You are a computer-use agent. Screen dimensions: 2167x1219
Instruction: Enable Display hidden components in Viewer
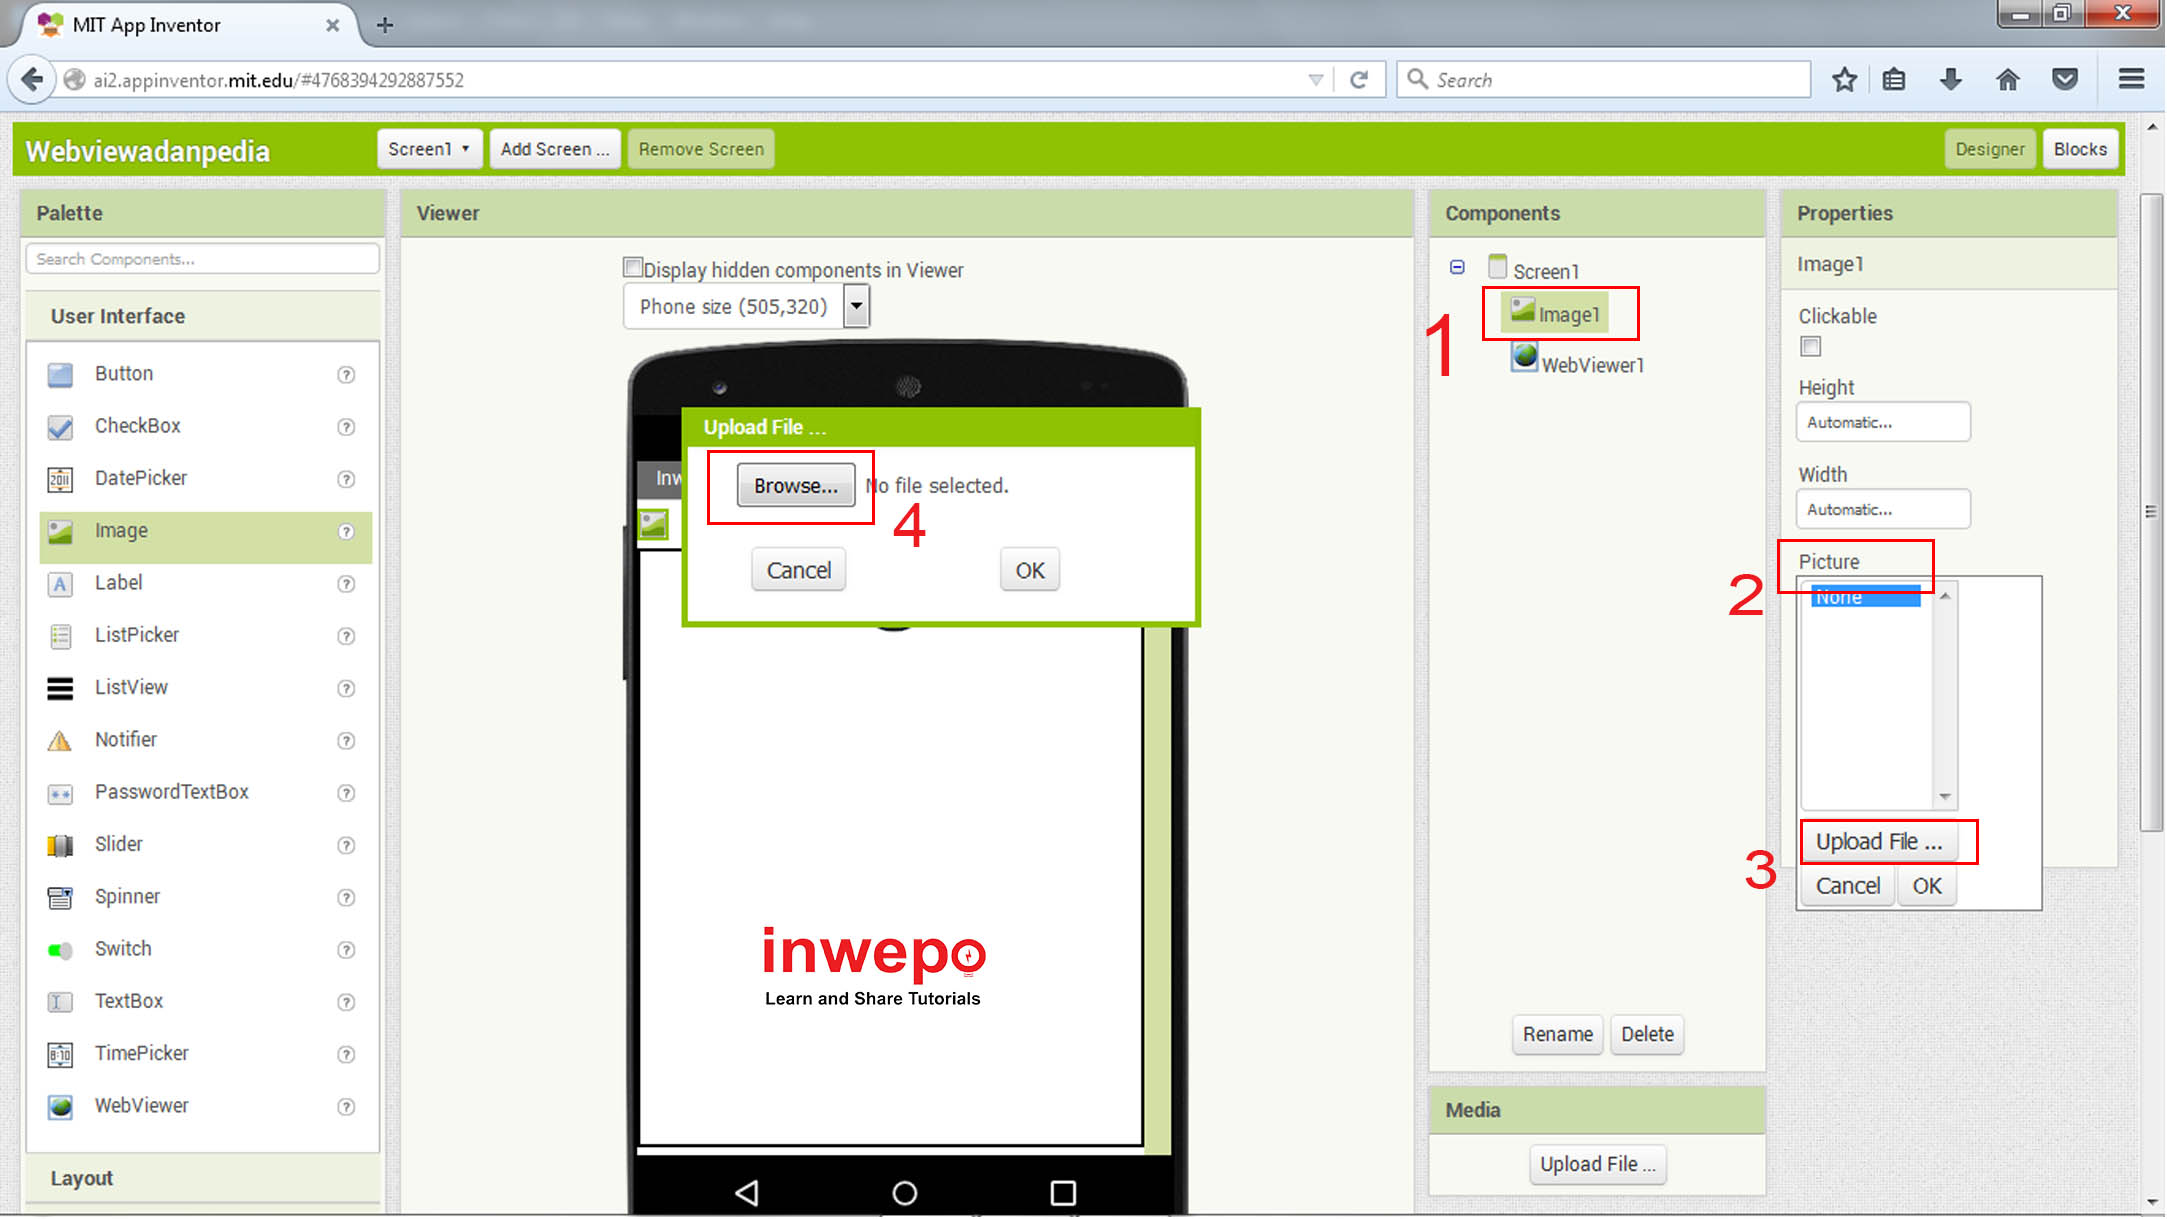pyautogui.click(x=632, y=268)
